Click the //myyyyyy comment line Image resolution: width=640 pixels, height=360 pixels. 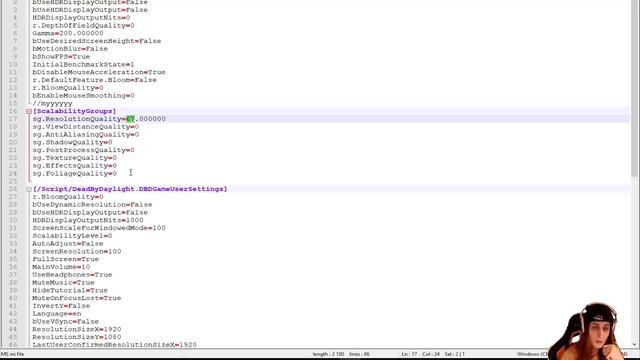[x=52, y=103]
